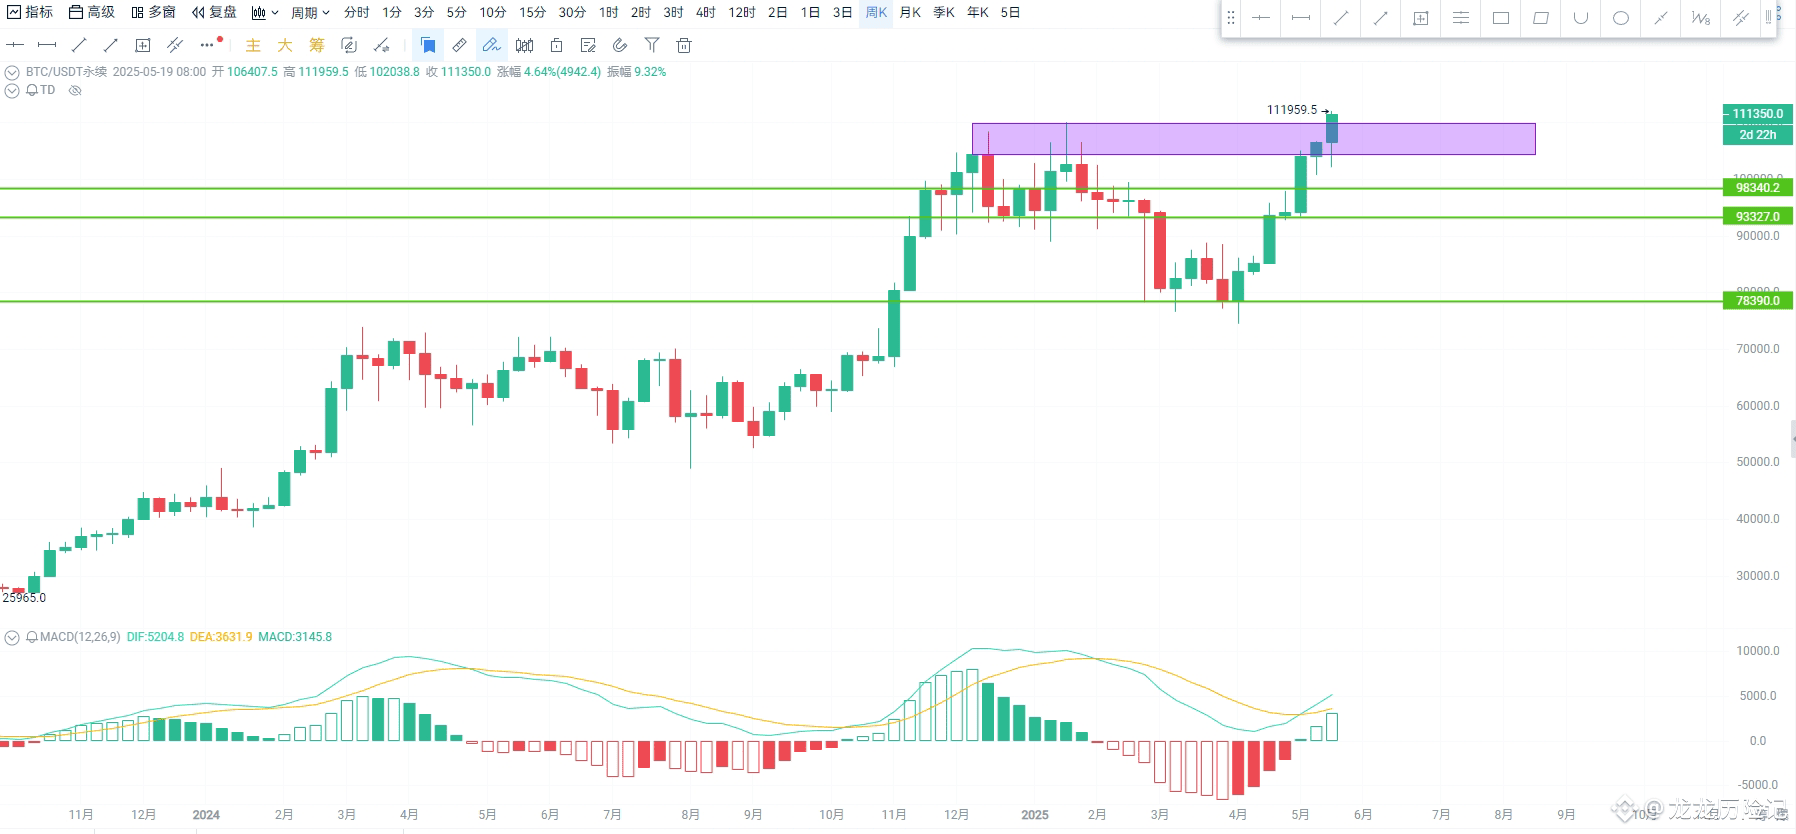This screenshot has width=1796, height=834.
Task: Select the ruler measure tool
Action: pyautogui.click(x=459, y=45)
